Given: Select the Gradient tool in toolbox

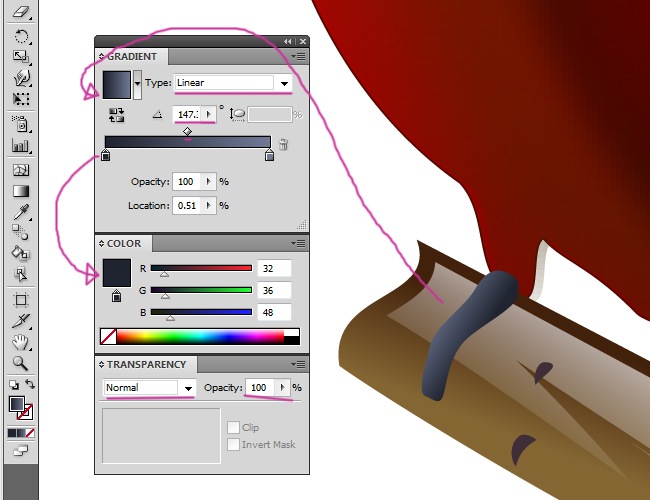Looking at the screenshot, I should click(21, 191).
